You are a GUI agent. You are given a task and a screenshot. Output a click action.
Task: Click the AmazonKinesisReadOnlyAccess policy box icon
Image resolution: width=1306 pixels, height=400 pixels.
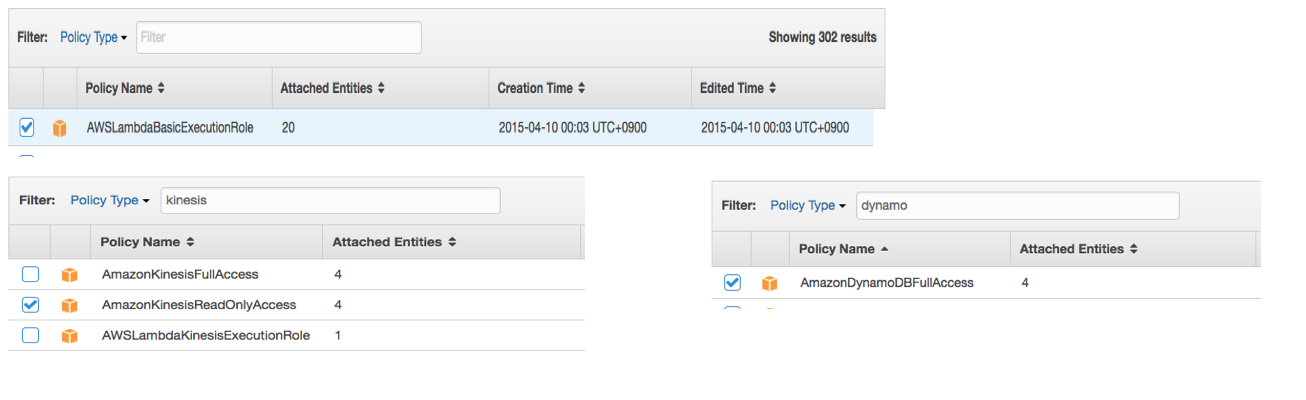(x=69, y=305)
